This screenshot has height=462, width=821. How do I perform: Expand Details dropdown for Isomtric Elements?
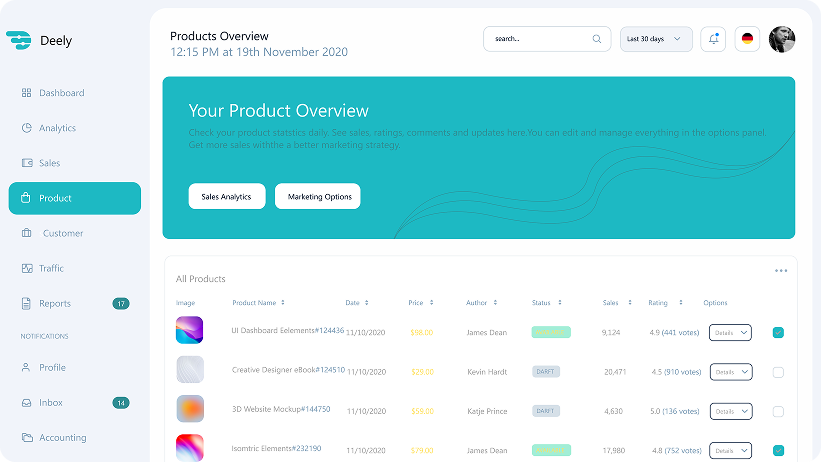coord(730,450)
